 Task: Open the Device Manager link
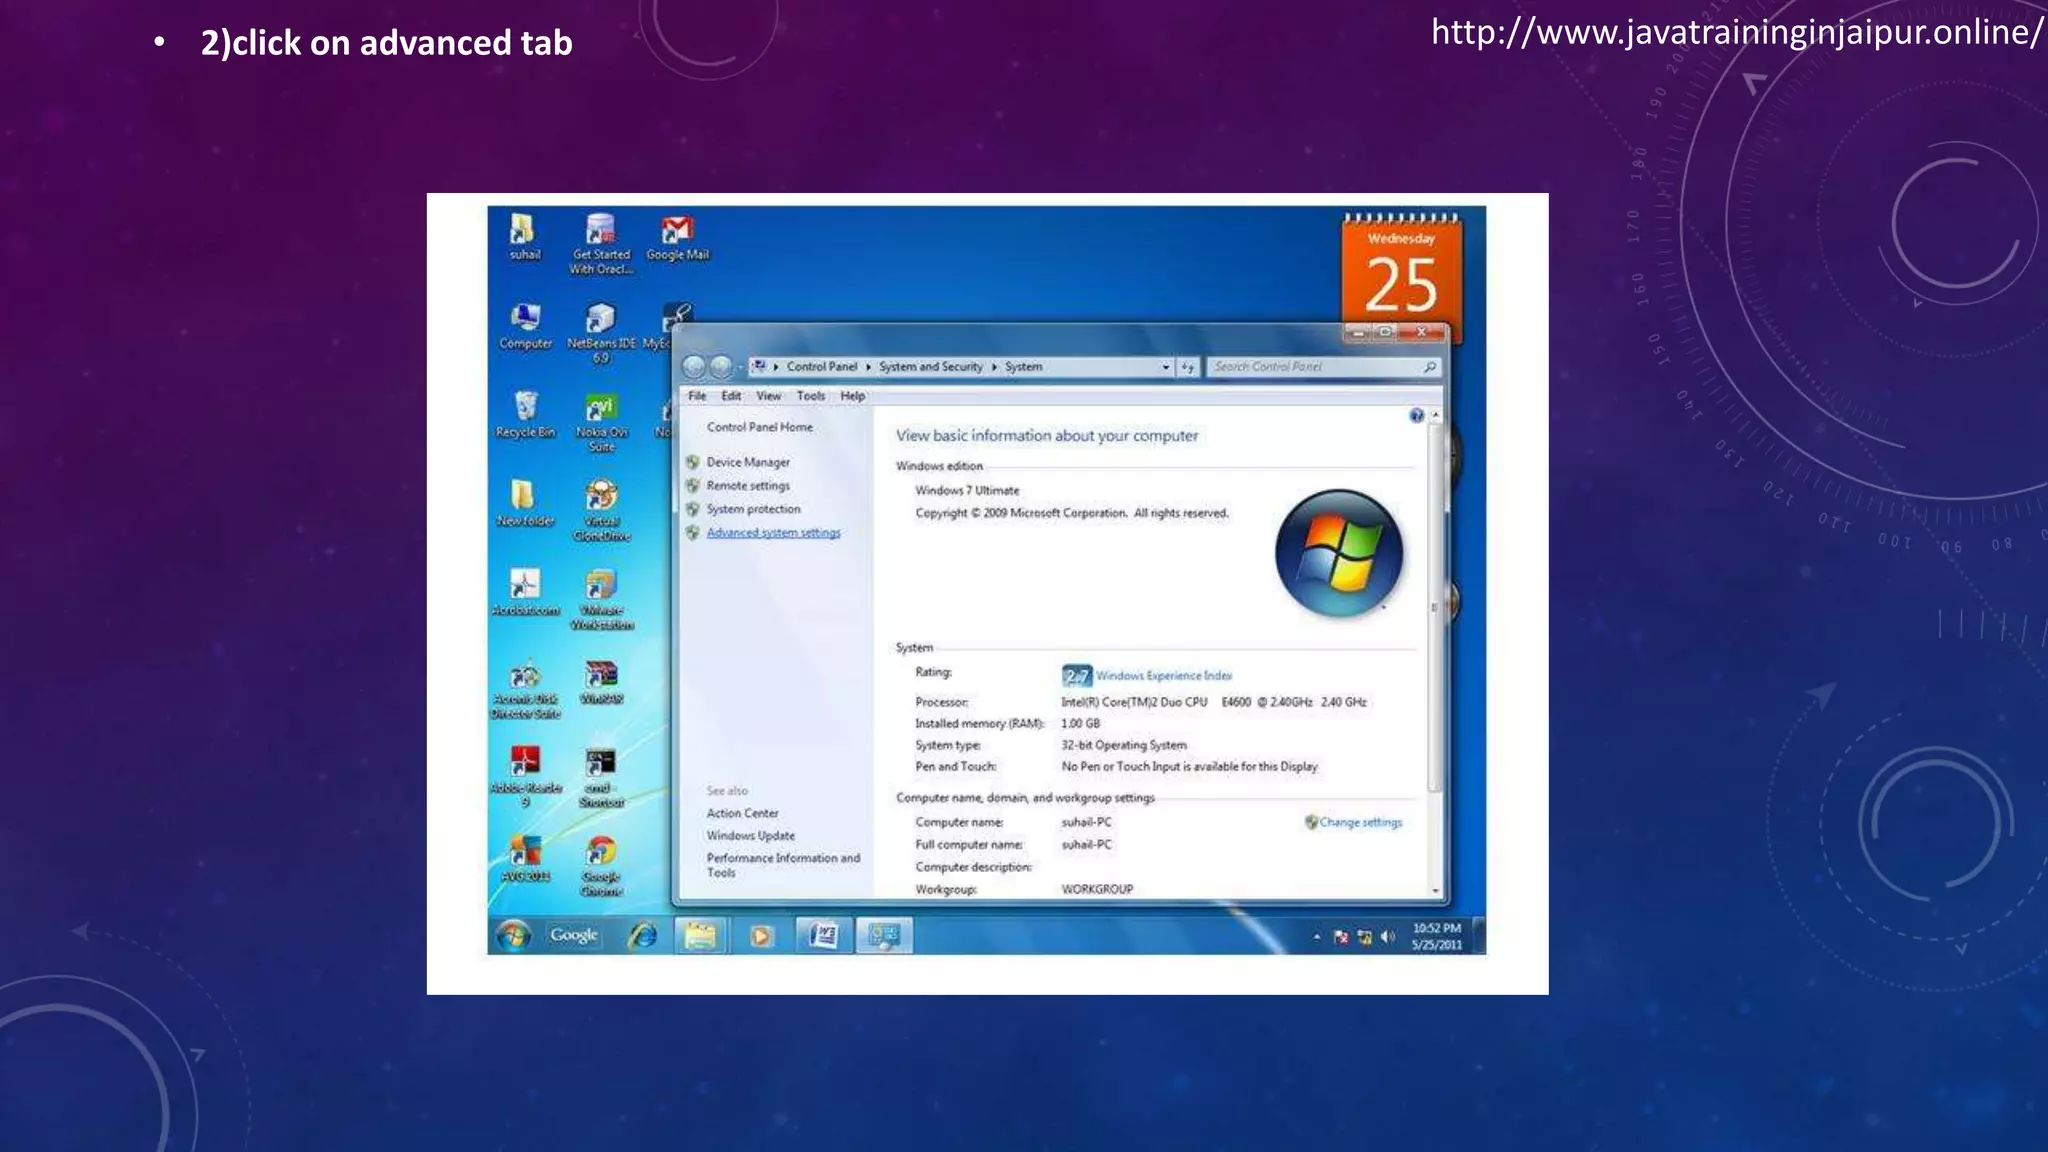pyautogui.click(x=747, y=462)
